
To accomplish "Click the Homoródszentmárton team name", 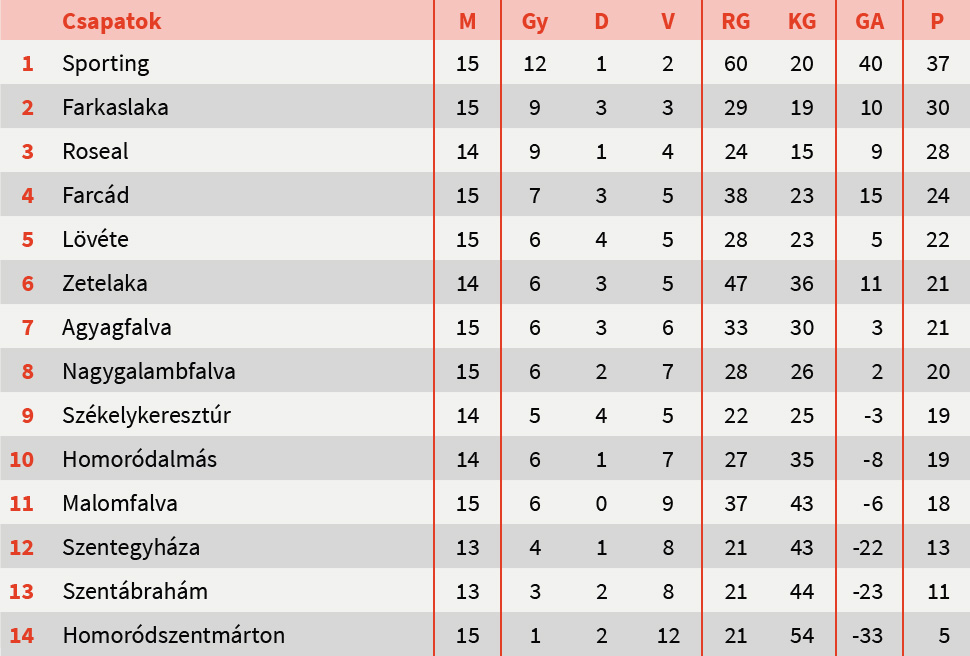I will tap(173, 635).
